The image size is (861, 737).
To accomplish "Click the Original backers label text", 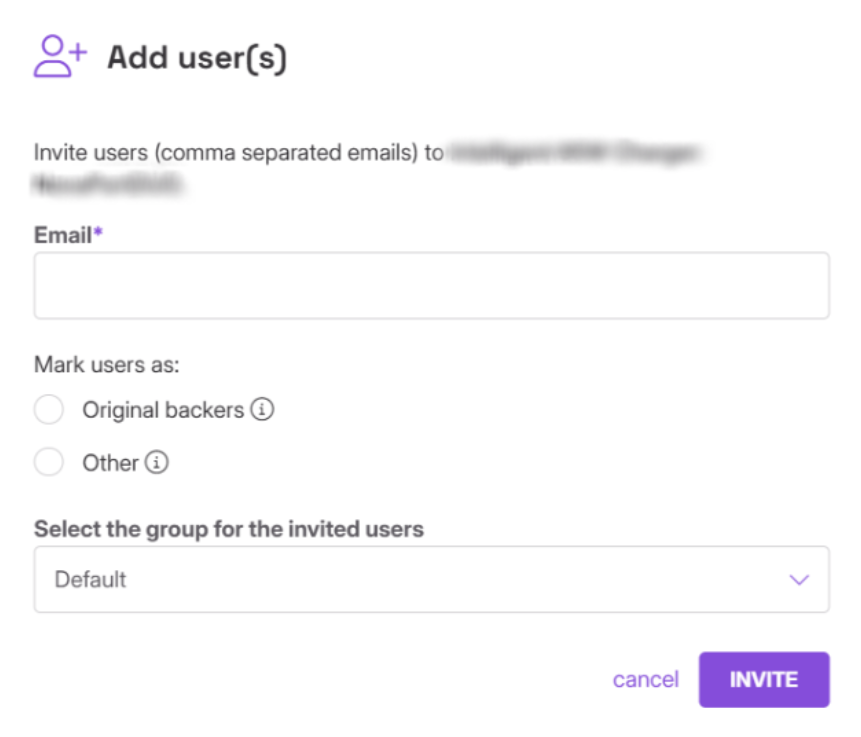I will click(x=163, y=410).
